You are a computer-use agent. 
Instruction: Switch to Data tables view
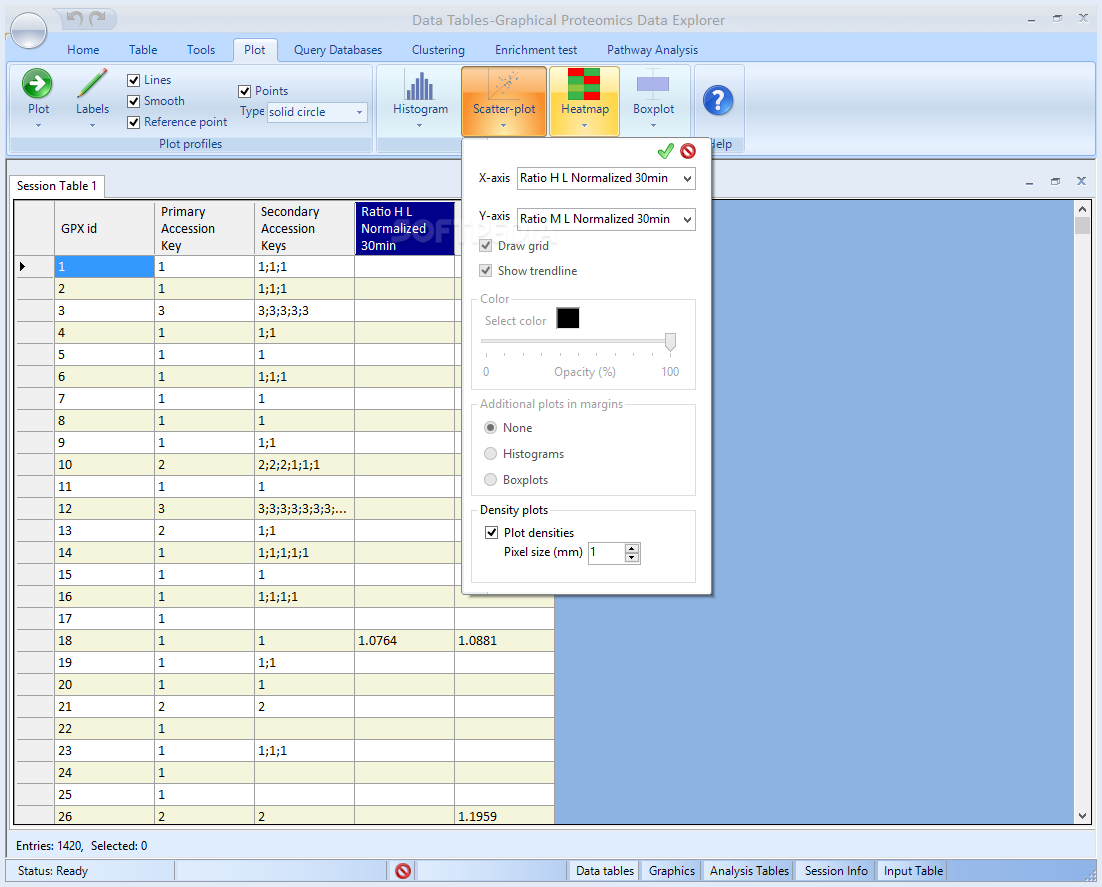604,871
